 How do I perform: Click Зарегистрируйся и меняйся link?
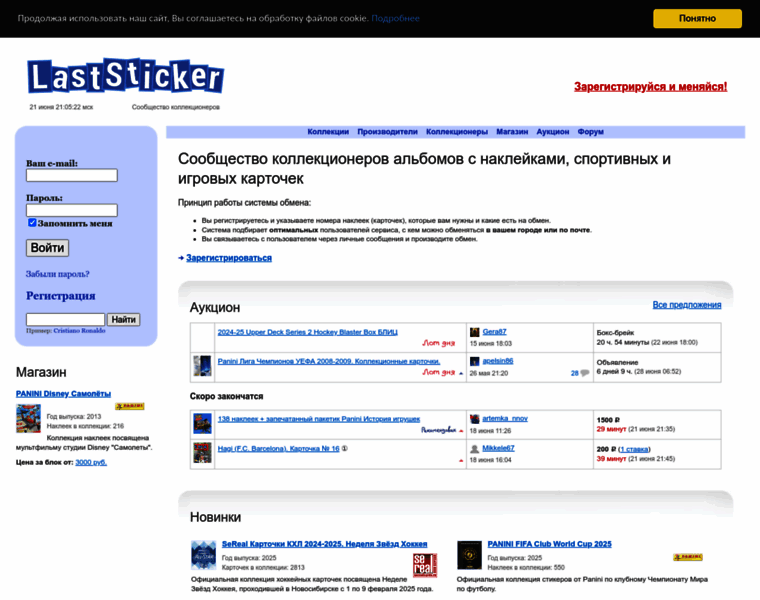click(650, 87)
